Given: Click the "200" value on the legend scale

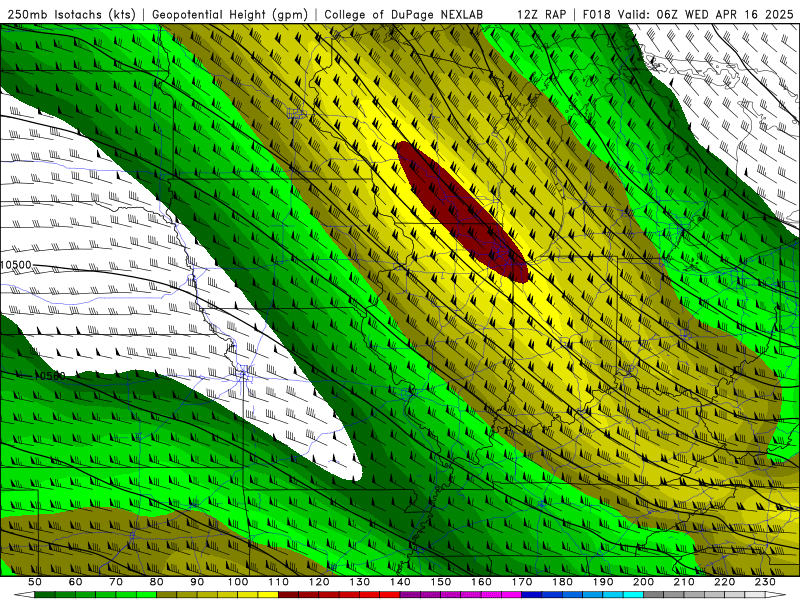Looking at the screenshot, I should (x=643, y=582).
